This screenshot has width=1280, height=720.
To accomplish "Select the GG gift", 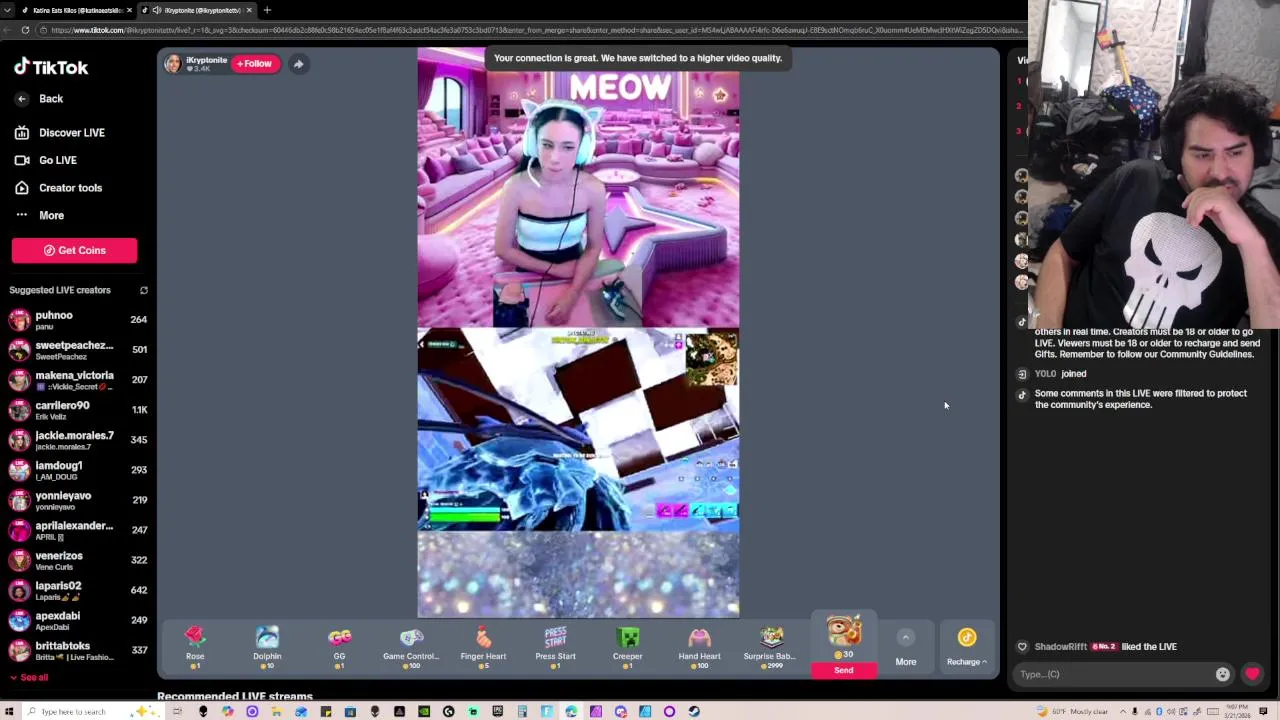I will click(x=339, y=647).
